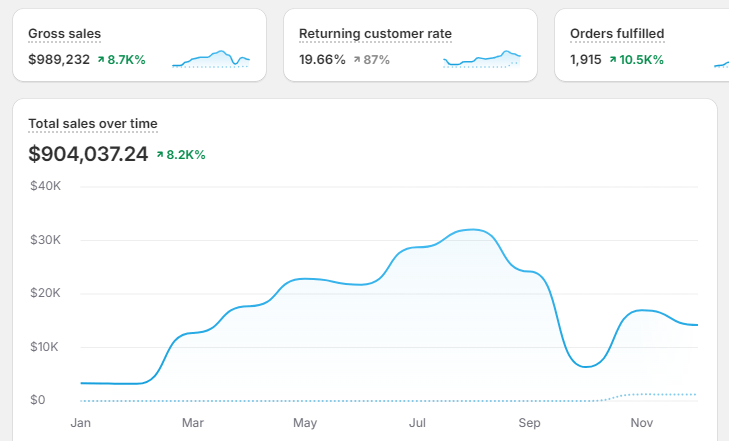This screenshot has height=441, width=729.
Task: Click the Nov label on the chart axis
Action: tap(641, 423)
